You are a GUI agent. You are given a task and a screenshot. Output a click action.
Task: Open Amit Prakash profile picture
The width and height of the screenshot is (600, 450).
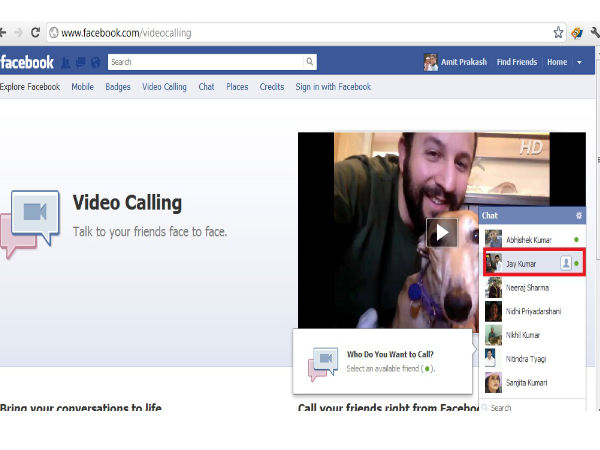430,62
